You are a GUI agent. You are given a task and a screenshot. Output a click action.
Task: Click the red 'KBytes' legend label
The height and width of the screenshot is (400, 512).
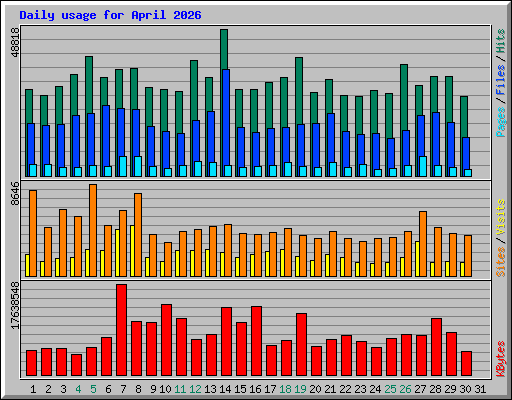(501, 359)
